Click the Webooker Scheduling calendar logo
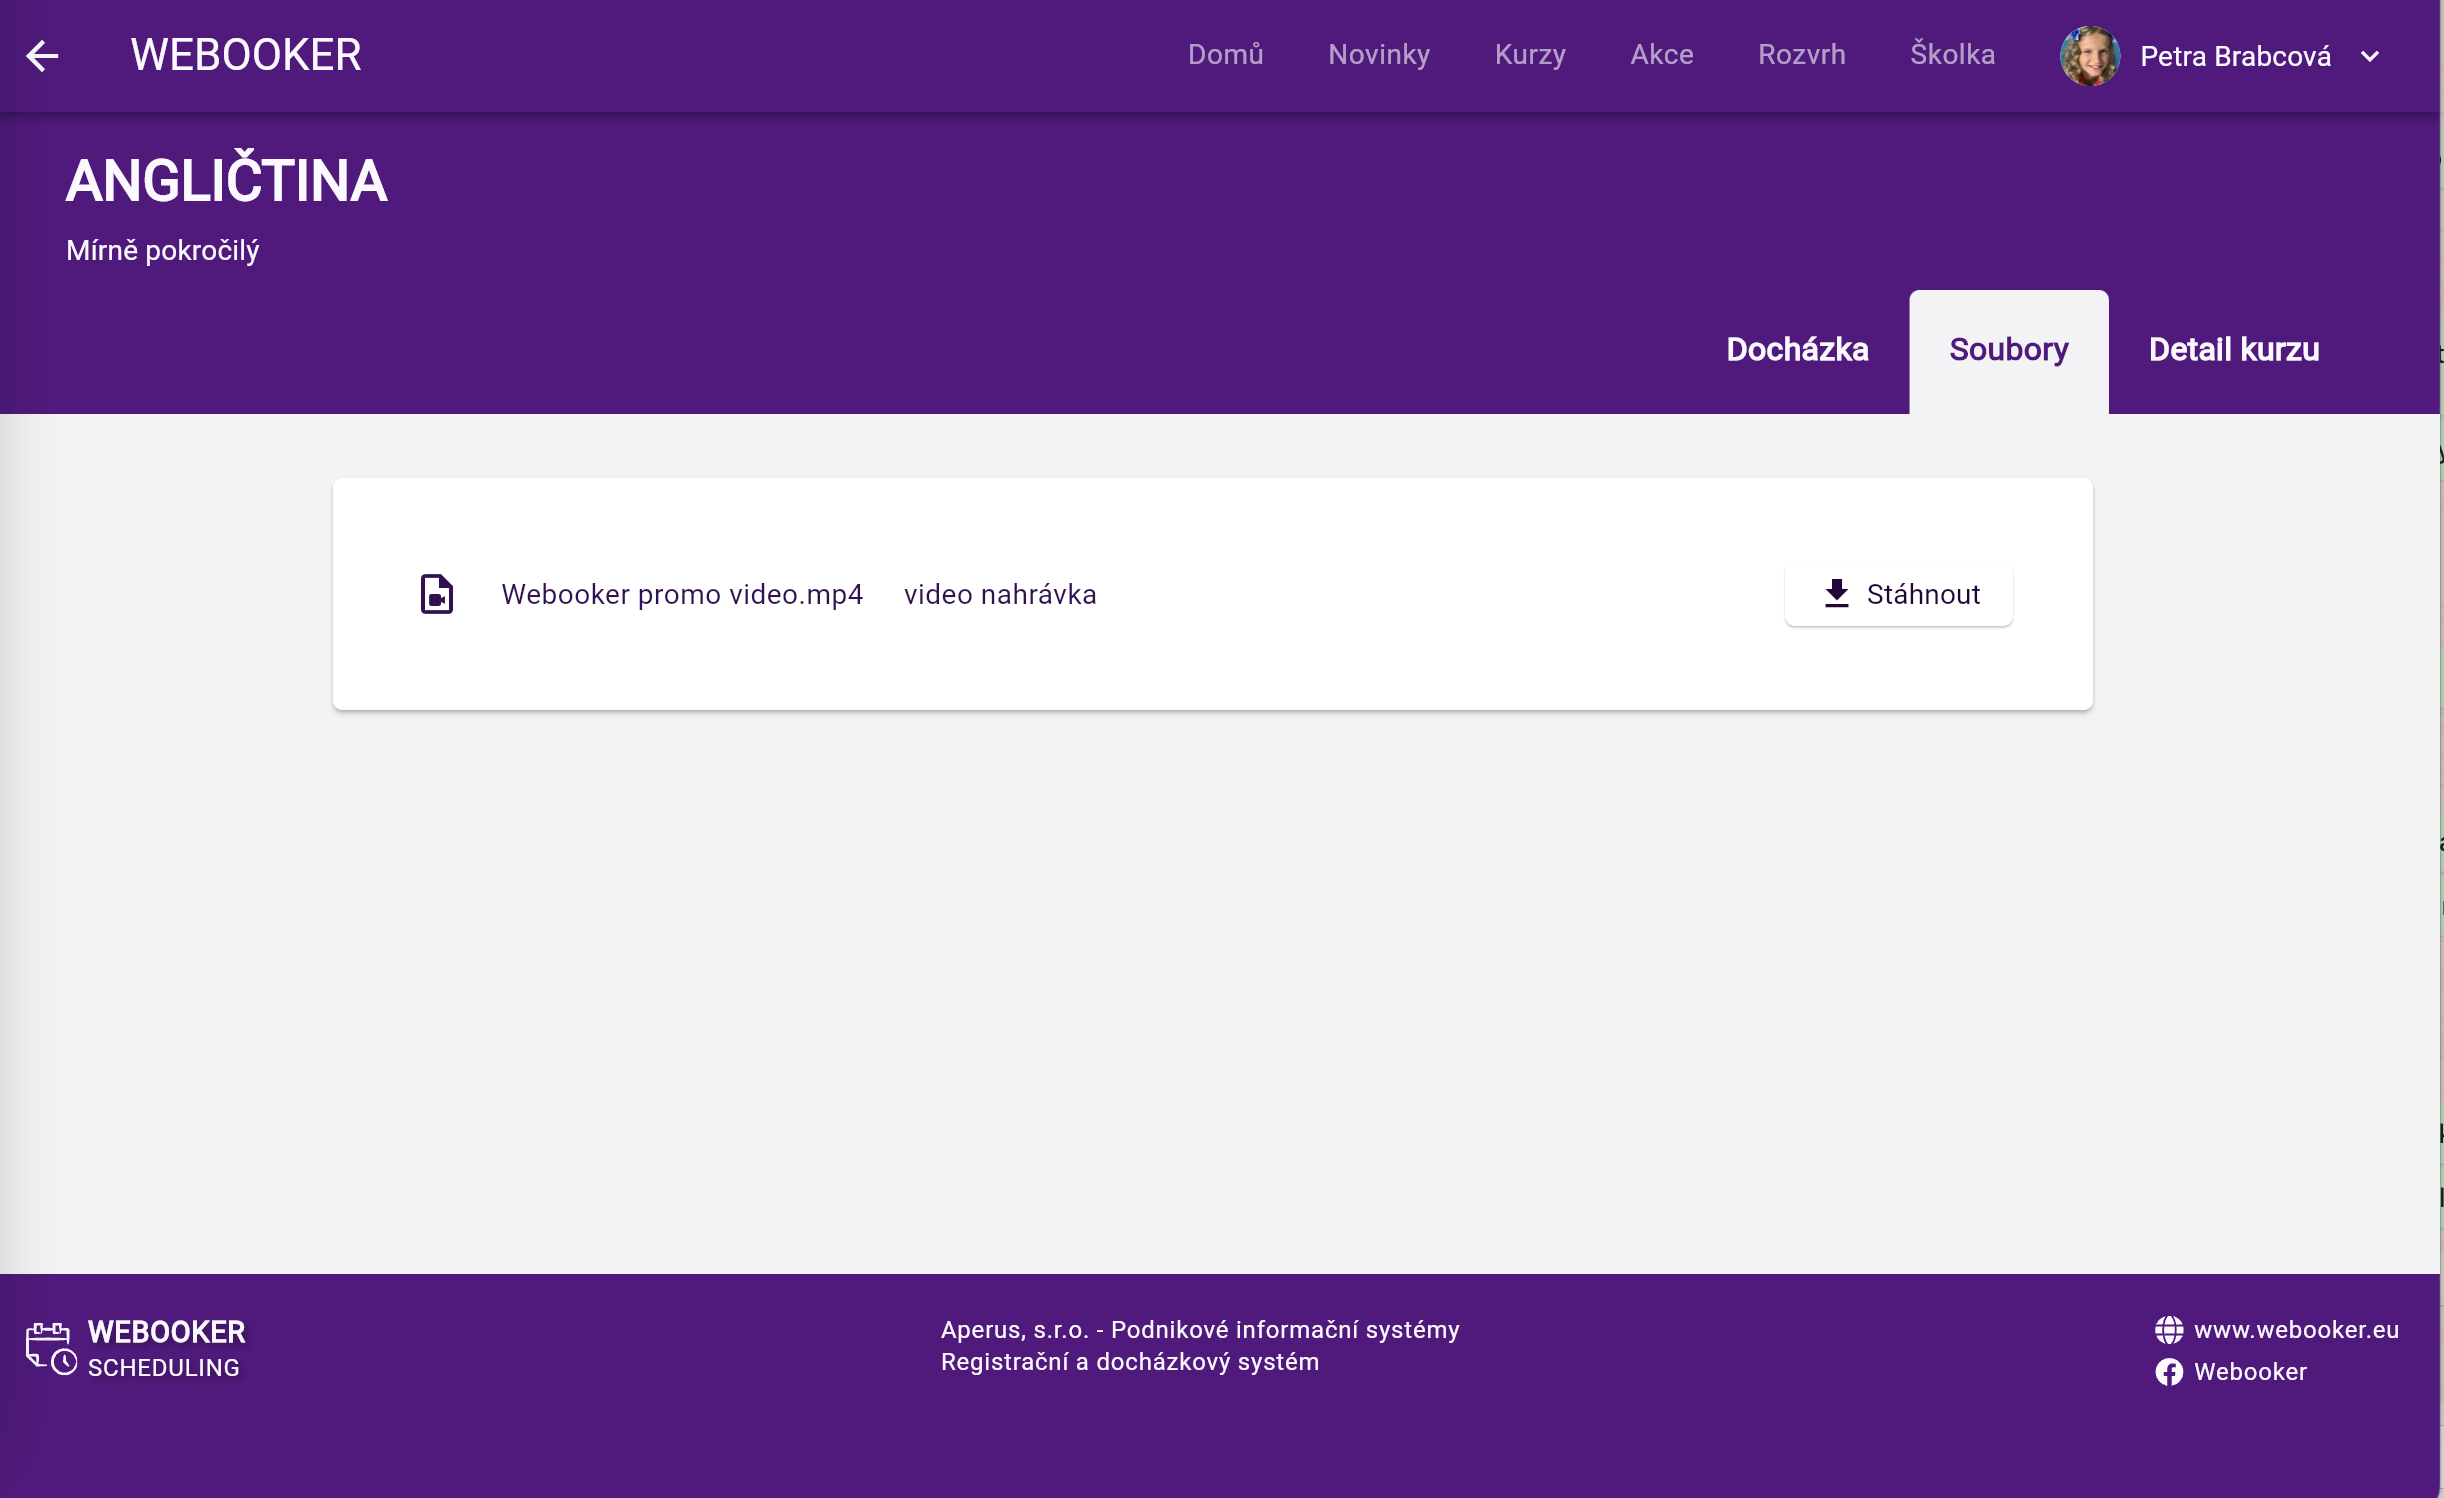This screenshot has height=1498, width=2444. coord(50,1348)
